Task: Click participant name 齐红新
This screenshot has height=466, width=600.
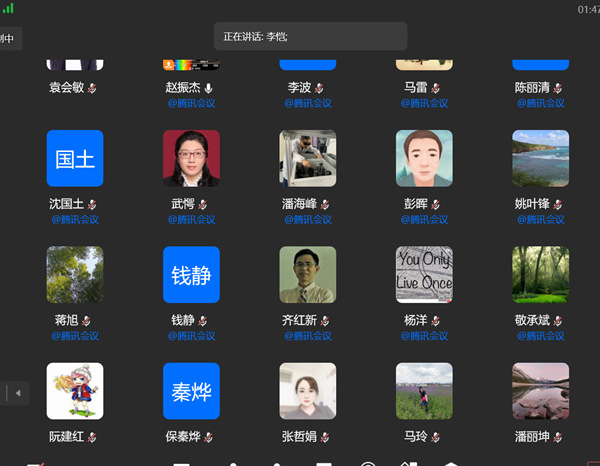Action: pos(295,321)
